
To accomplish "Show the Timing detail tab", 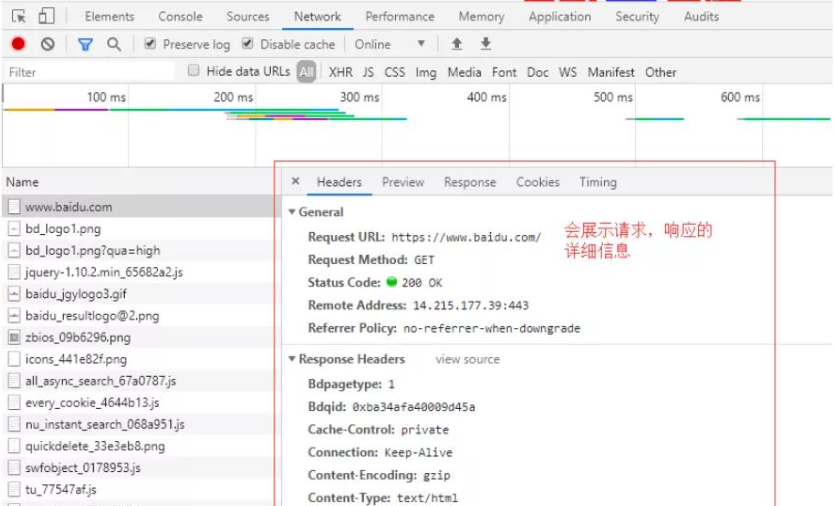I will coord(598,182).
